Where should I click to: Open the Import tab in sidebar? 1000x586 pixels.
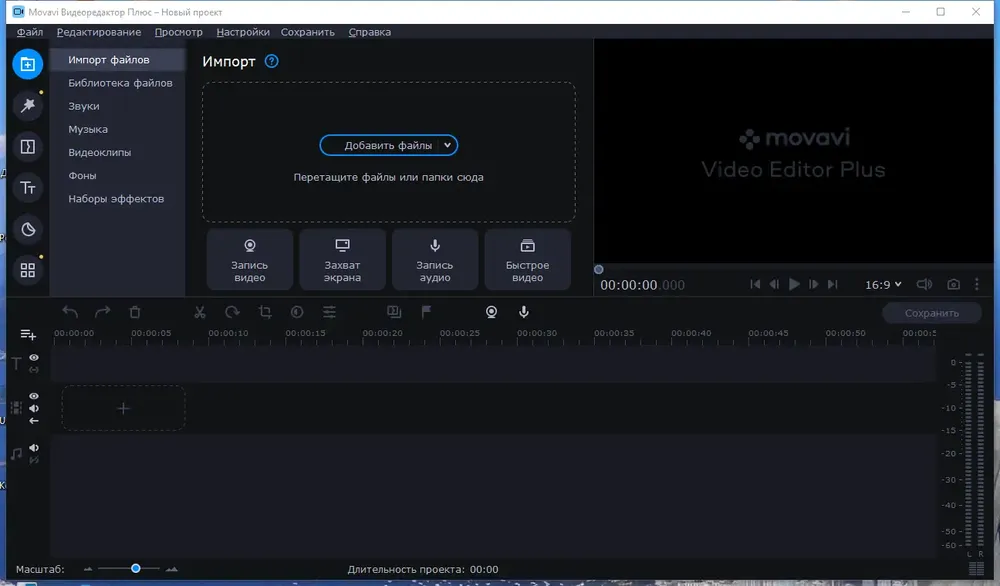tap(27, 64)
